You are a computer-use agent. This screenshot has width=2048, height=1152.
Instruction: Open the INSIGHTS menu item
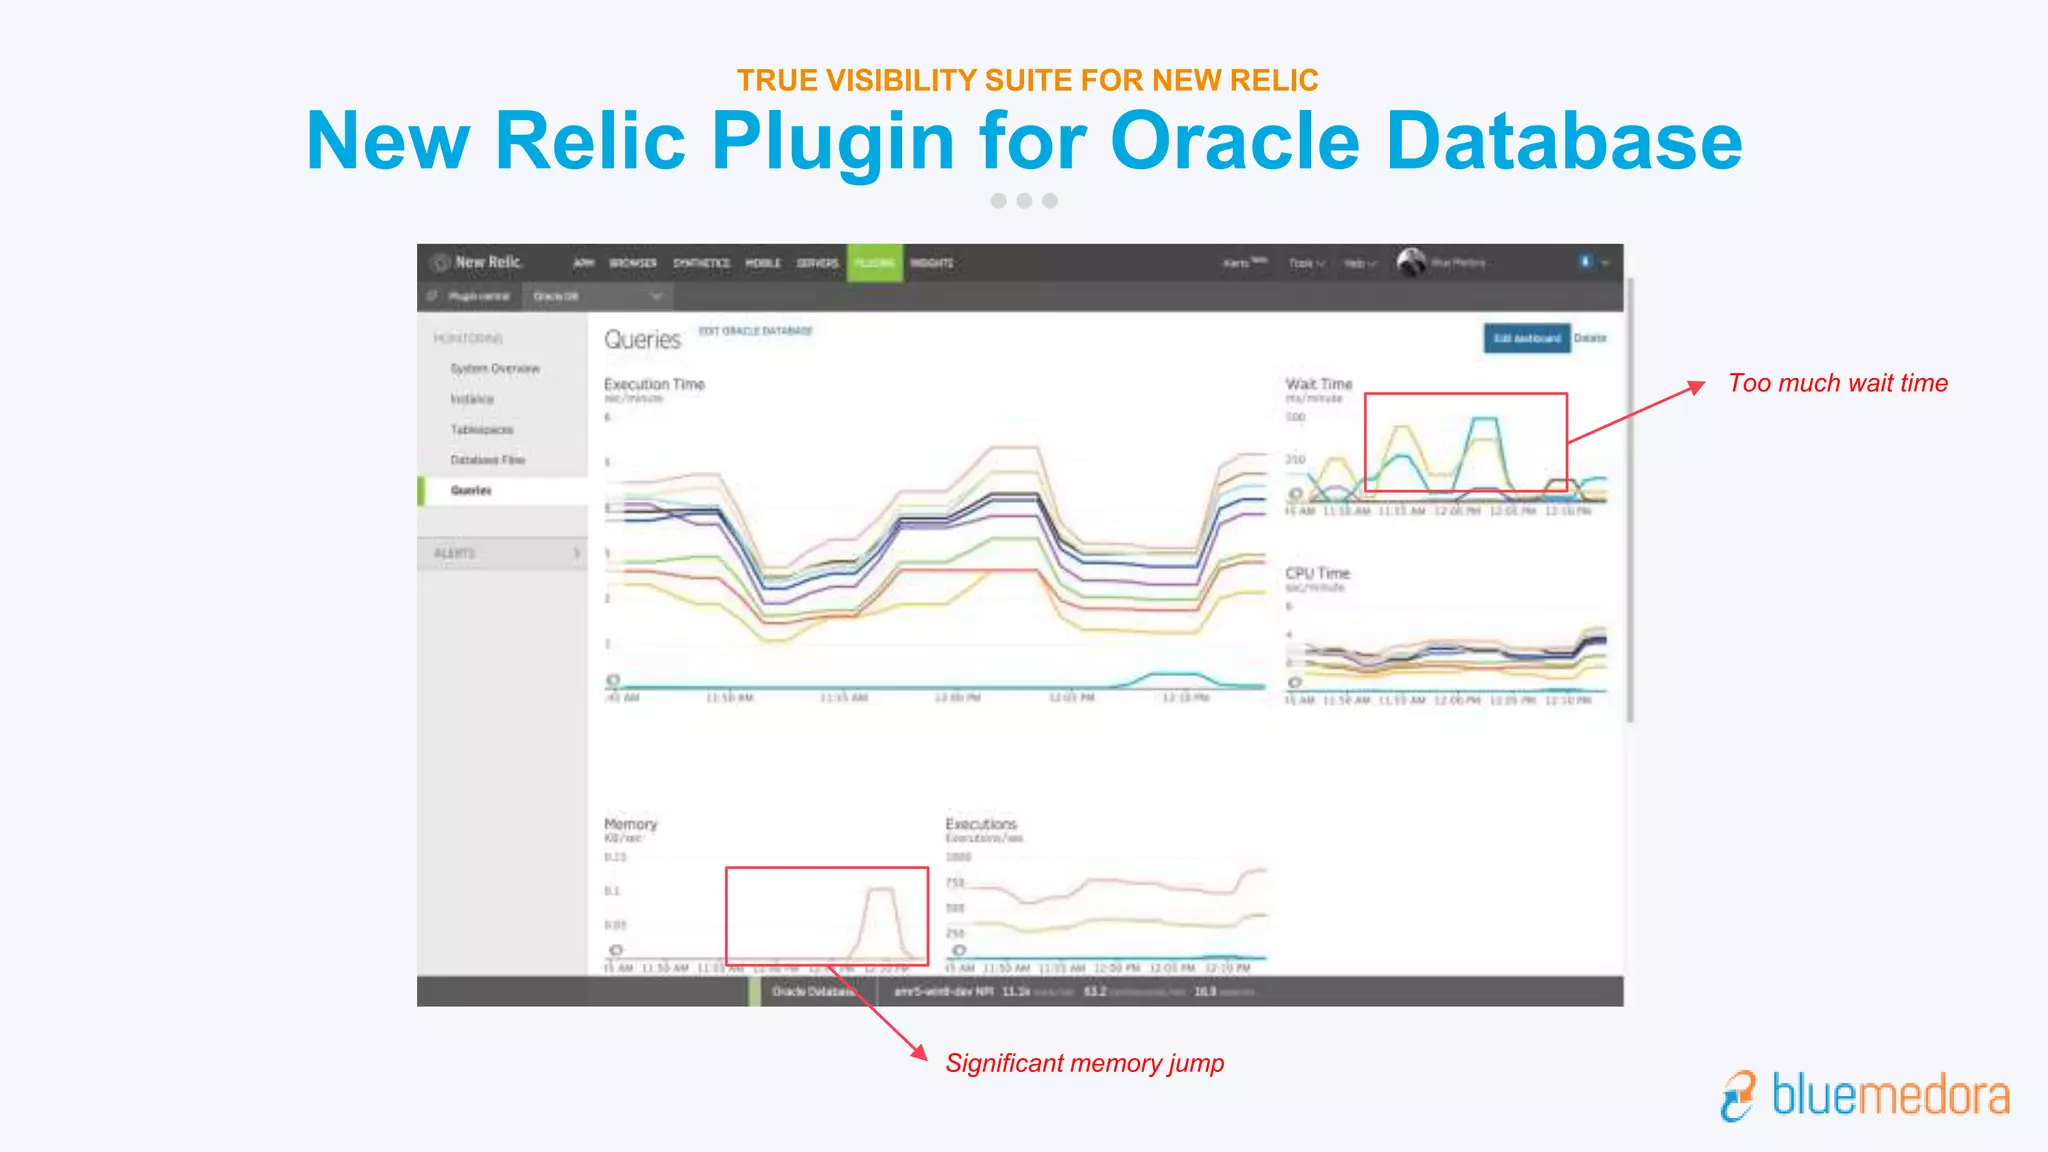pos(932,263)
